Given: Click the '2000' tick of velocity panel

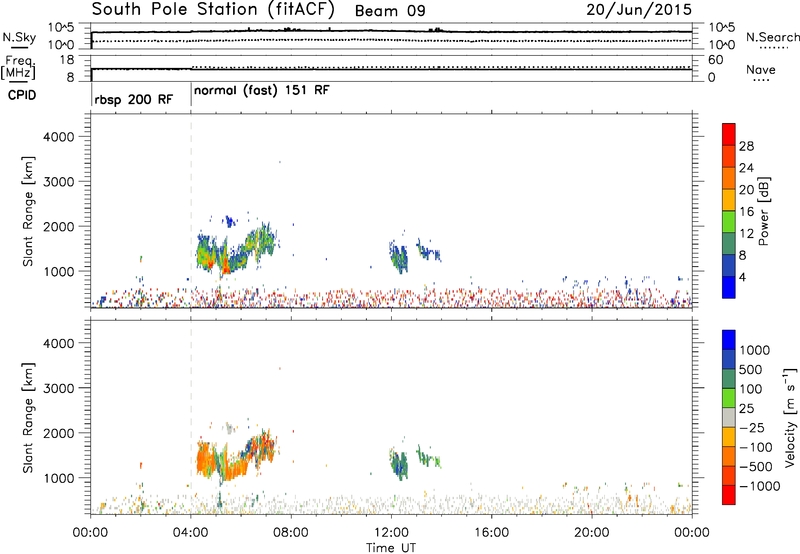Looking at the screenshot, I should coord(58,433).
